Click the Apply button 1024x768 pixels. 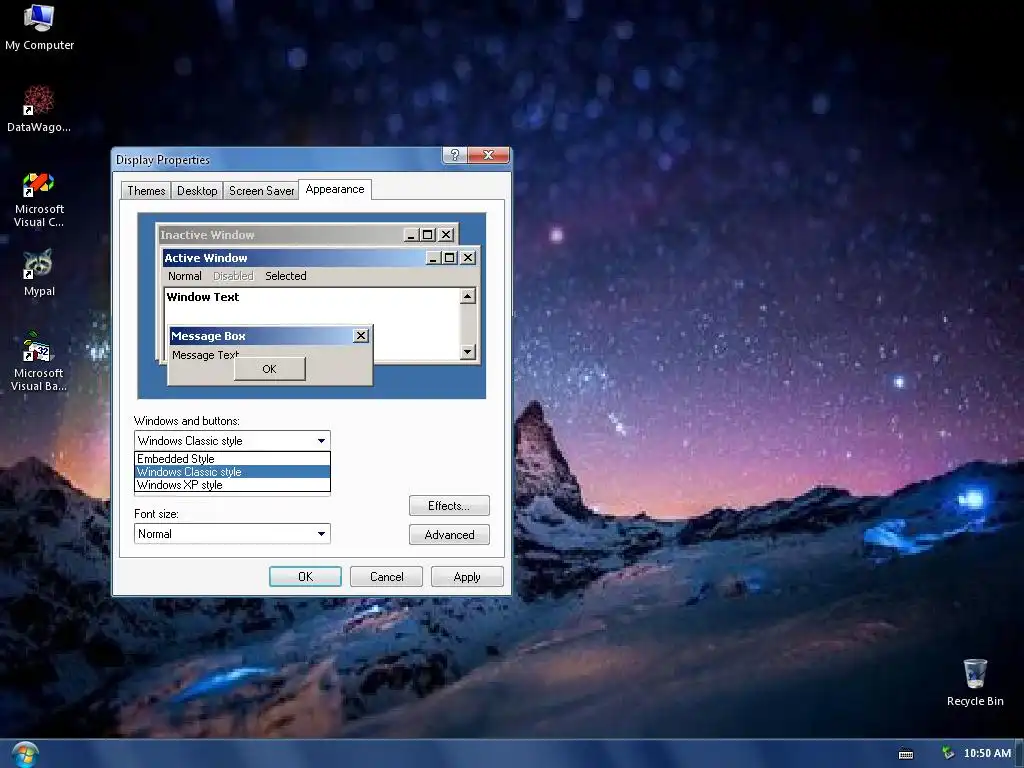tap(467, 577)
